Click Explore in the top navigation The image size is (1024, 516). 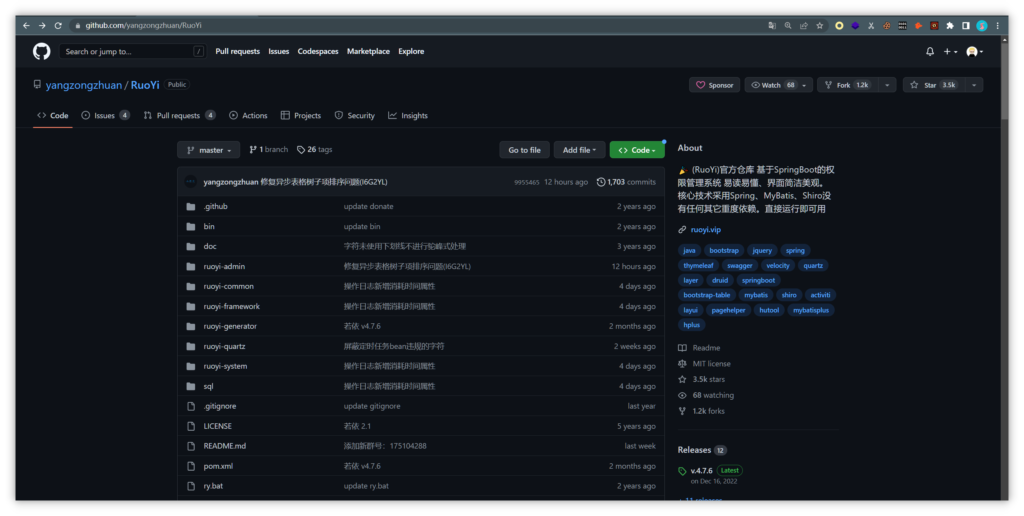coord(411,52)
